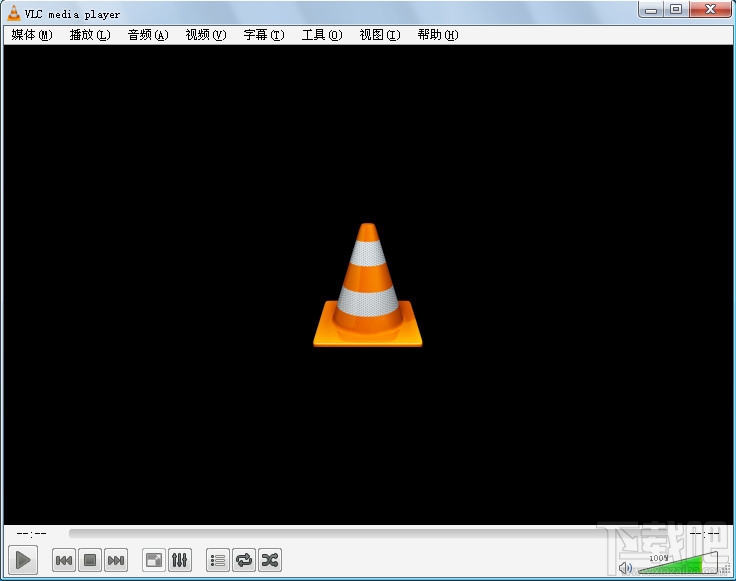
Task: Open the 播放(L) menu
Action: click(x=90, y=35)
